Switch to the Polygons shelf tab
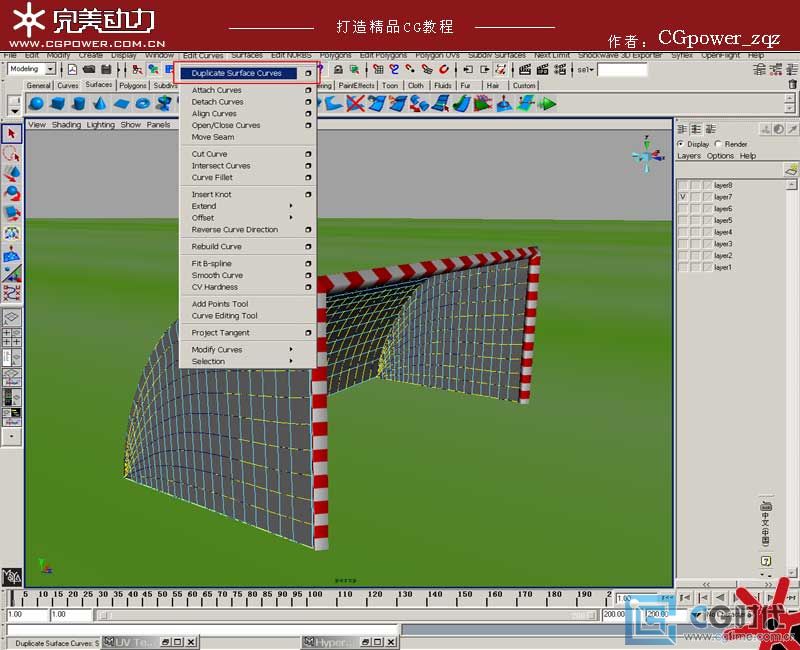The image size is (800, 650). point(133,85)
